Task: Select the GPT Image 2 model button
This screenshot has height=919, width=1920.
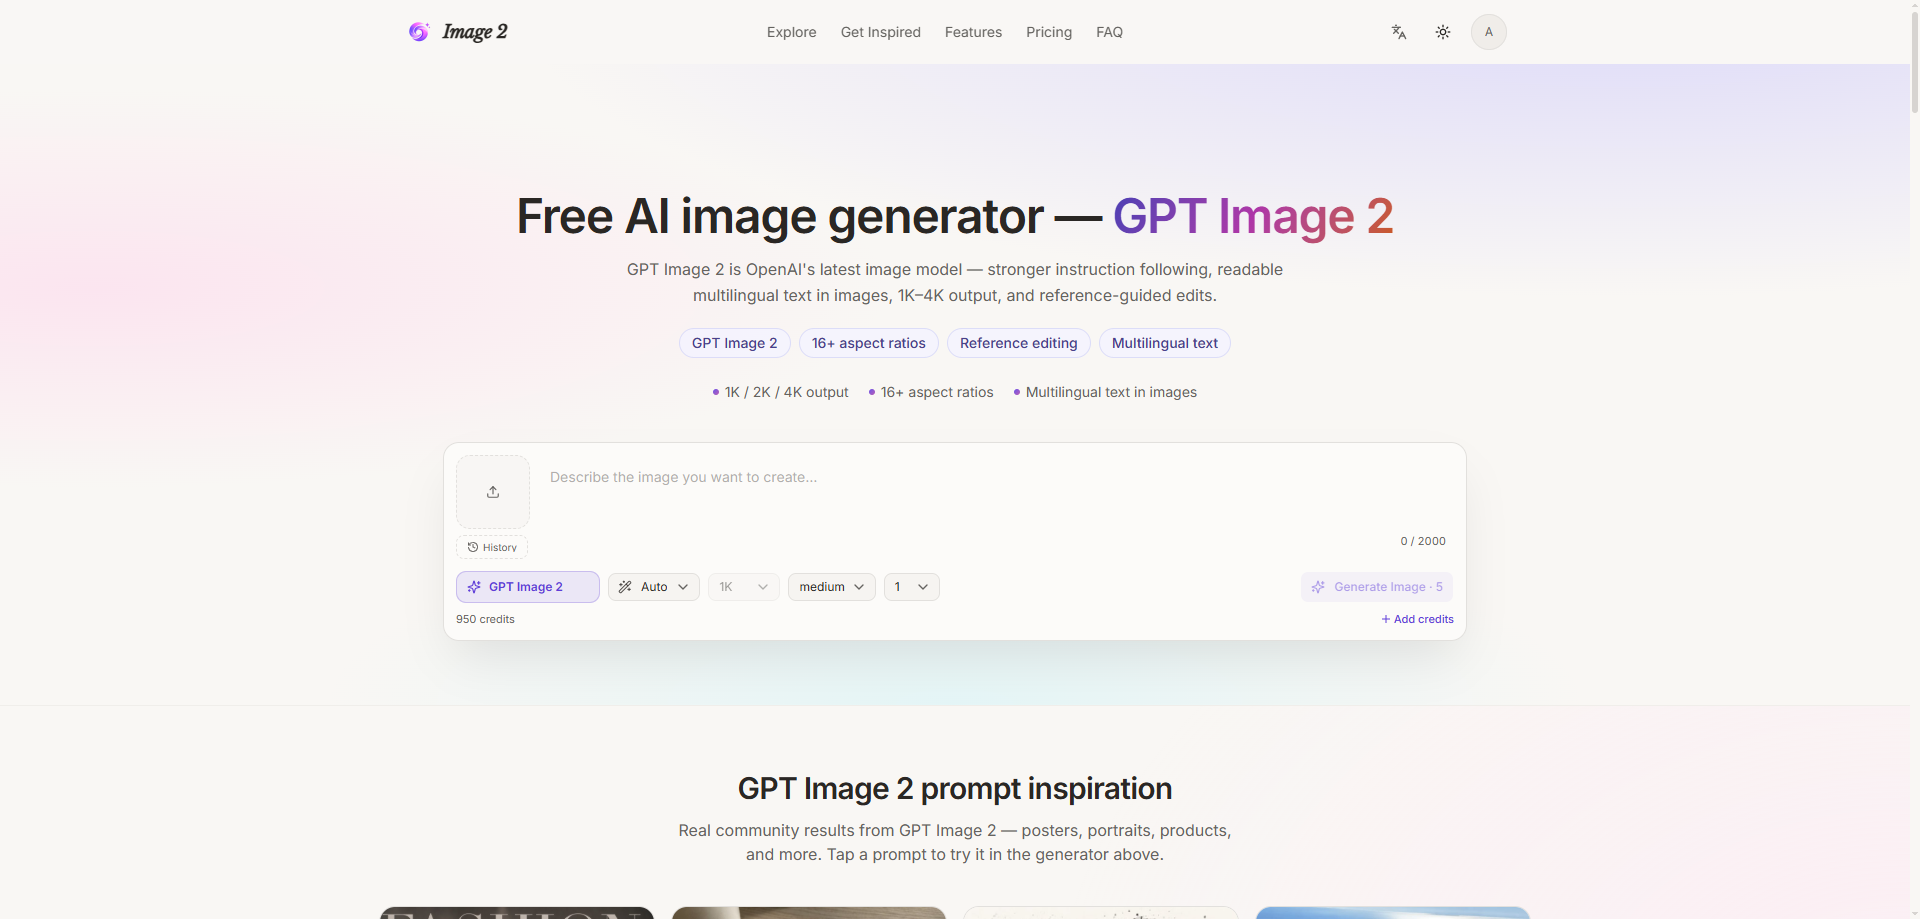Action: pos(528,587)
